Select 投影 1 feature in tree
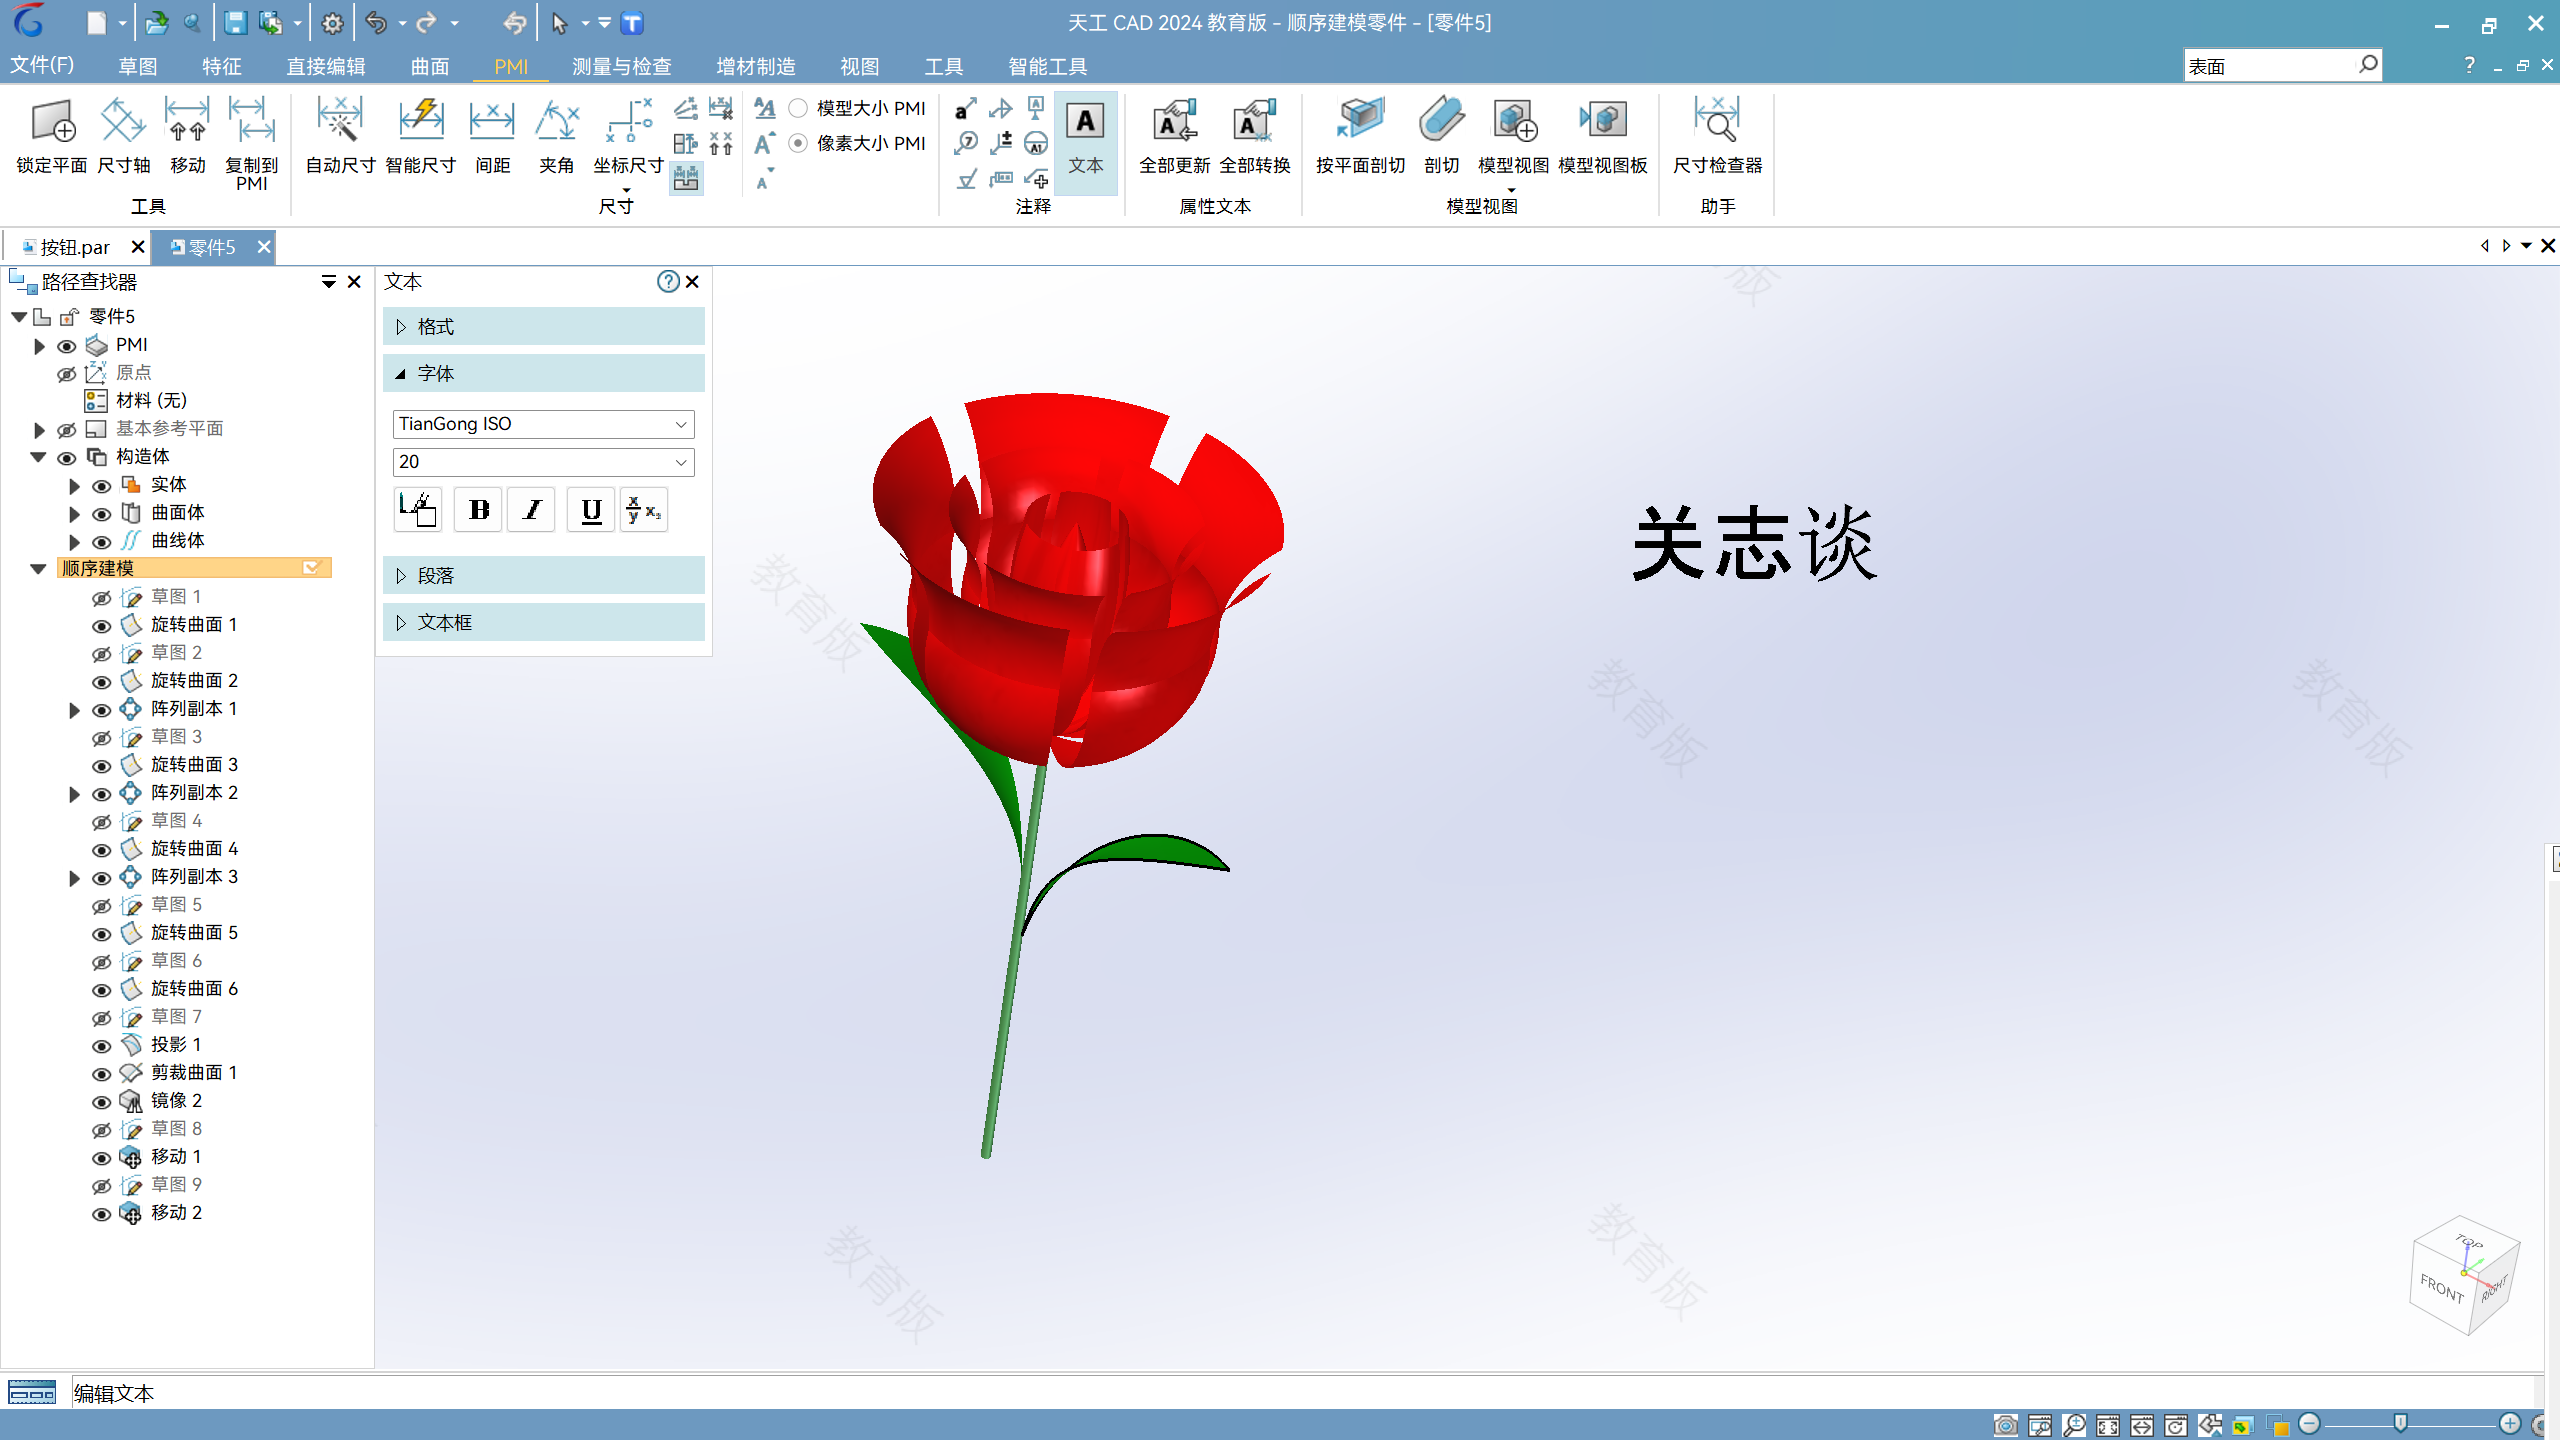The height and width of the screenshot is (1440, 2560). 176,1045
